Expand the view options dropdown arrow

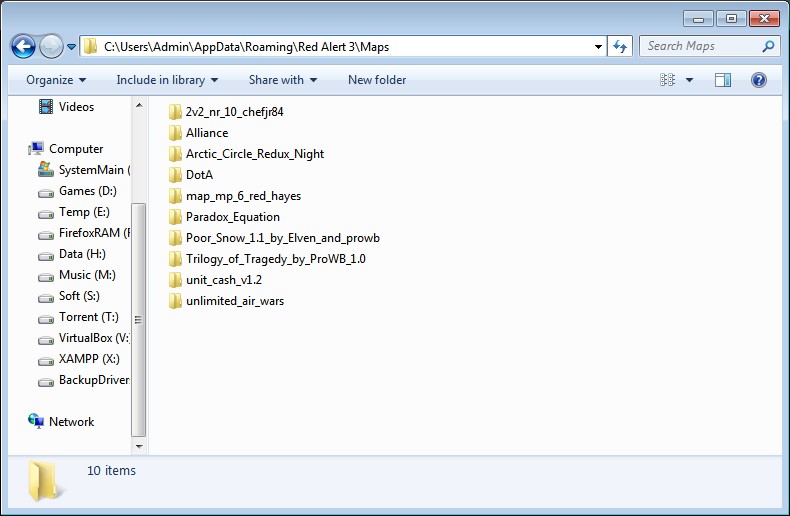tap(689, 80)
